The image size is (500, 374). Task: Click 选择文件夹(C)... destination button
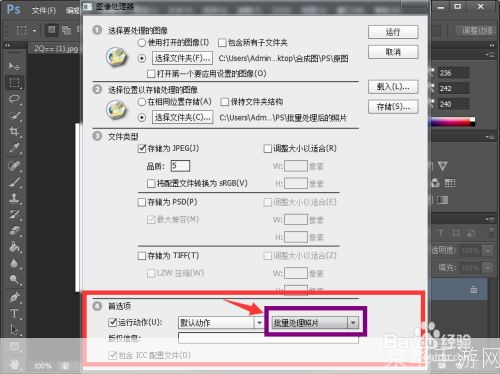pos(182,117)
